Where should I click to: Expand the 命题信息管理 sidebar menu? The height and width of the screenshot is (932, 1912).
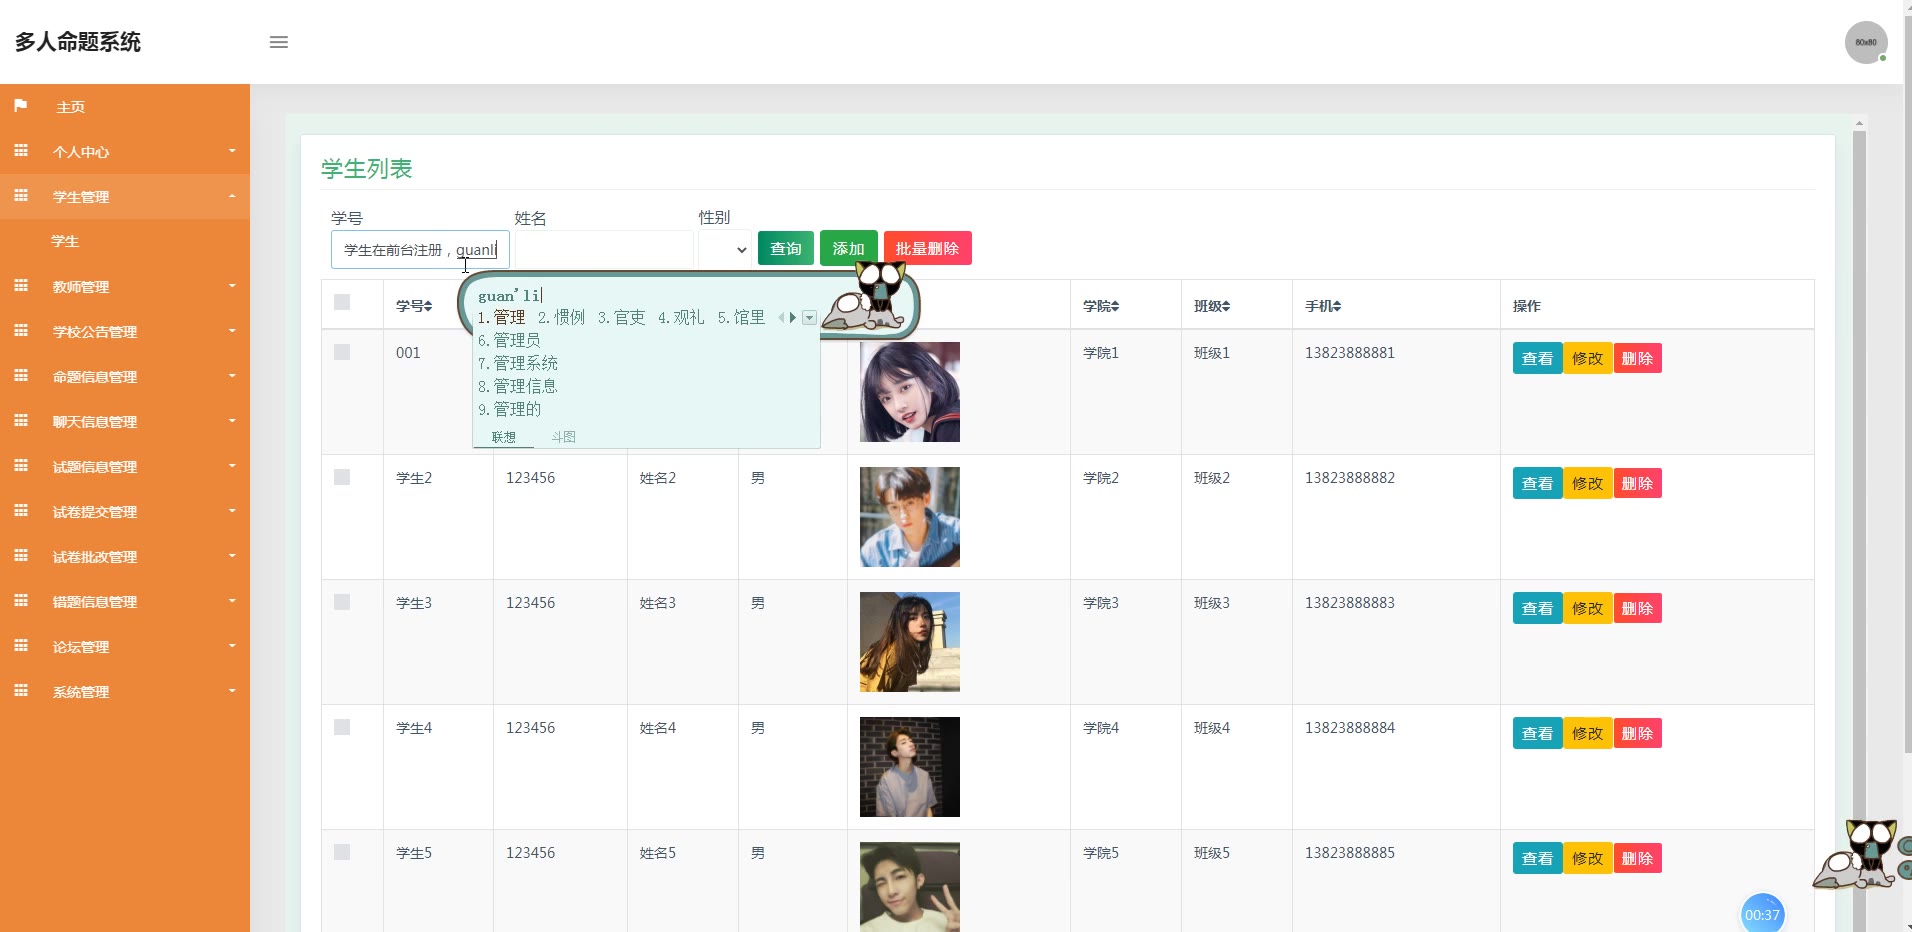point(125,376)
